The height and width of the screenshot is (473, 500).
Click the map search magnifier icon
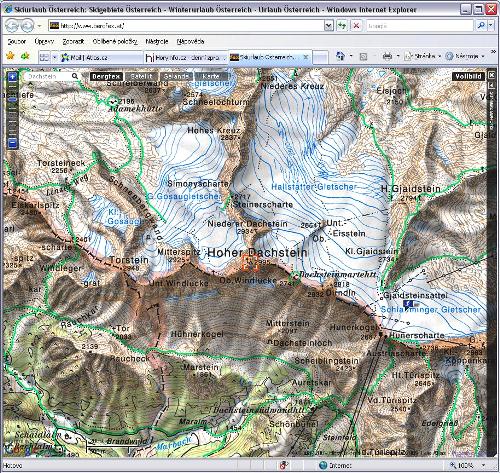[75, 76]
